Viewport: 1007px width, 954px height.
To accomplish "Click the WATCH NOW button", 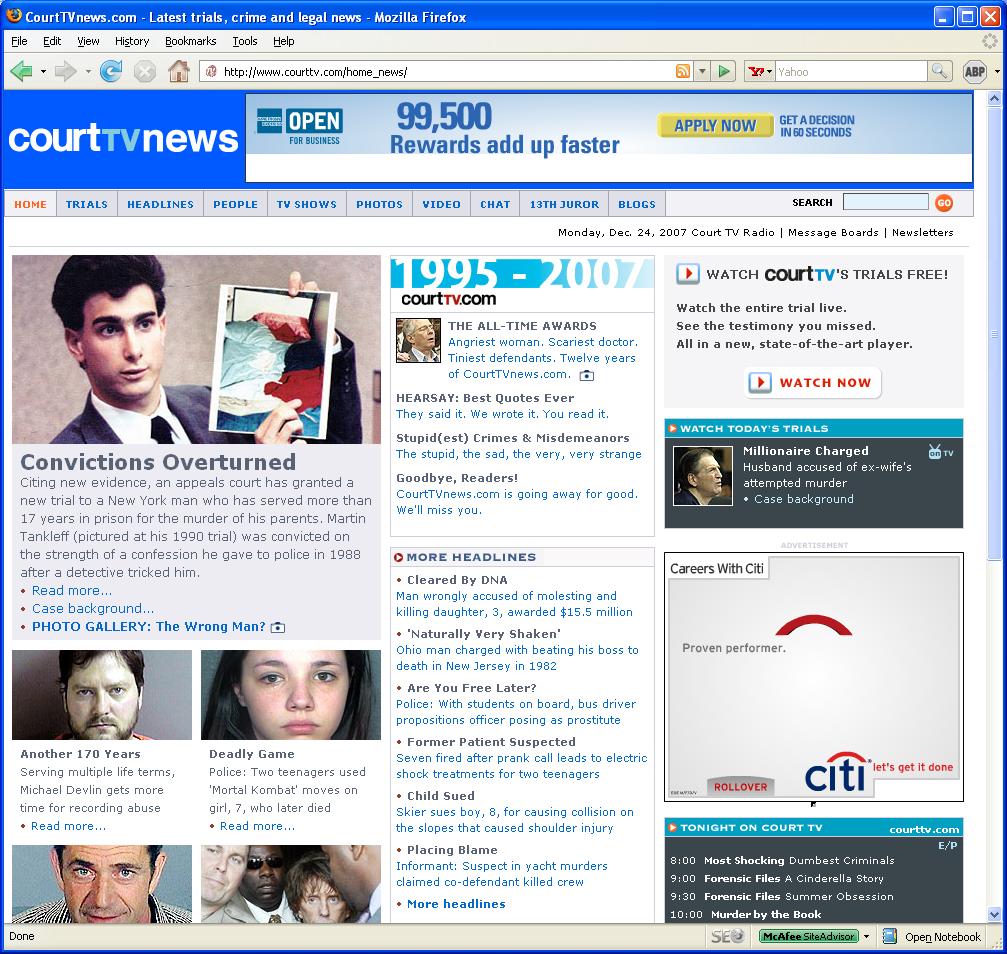I will tap(812, 383).
